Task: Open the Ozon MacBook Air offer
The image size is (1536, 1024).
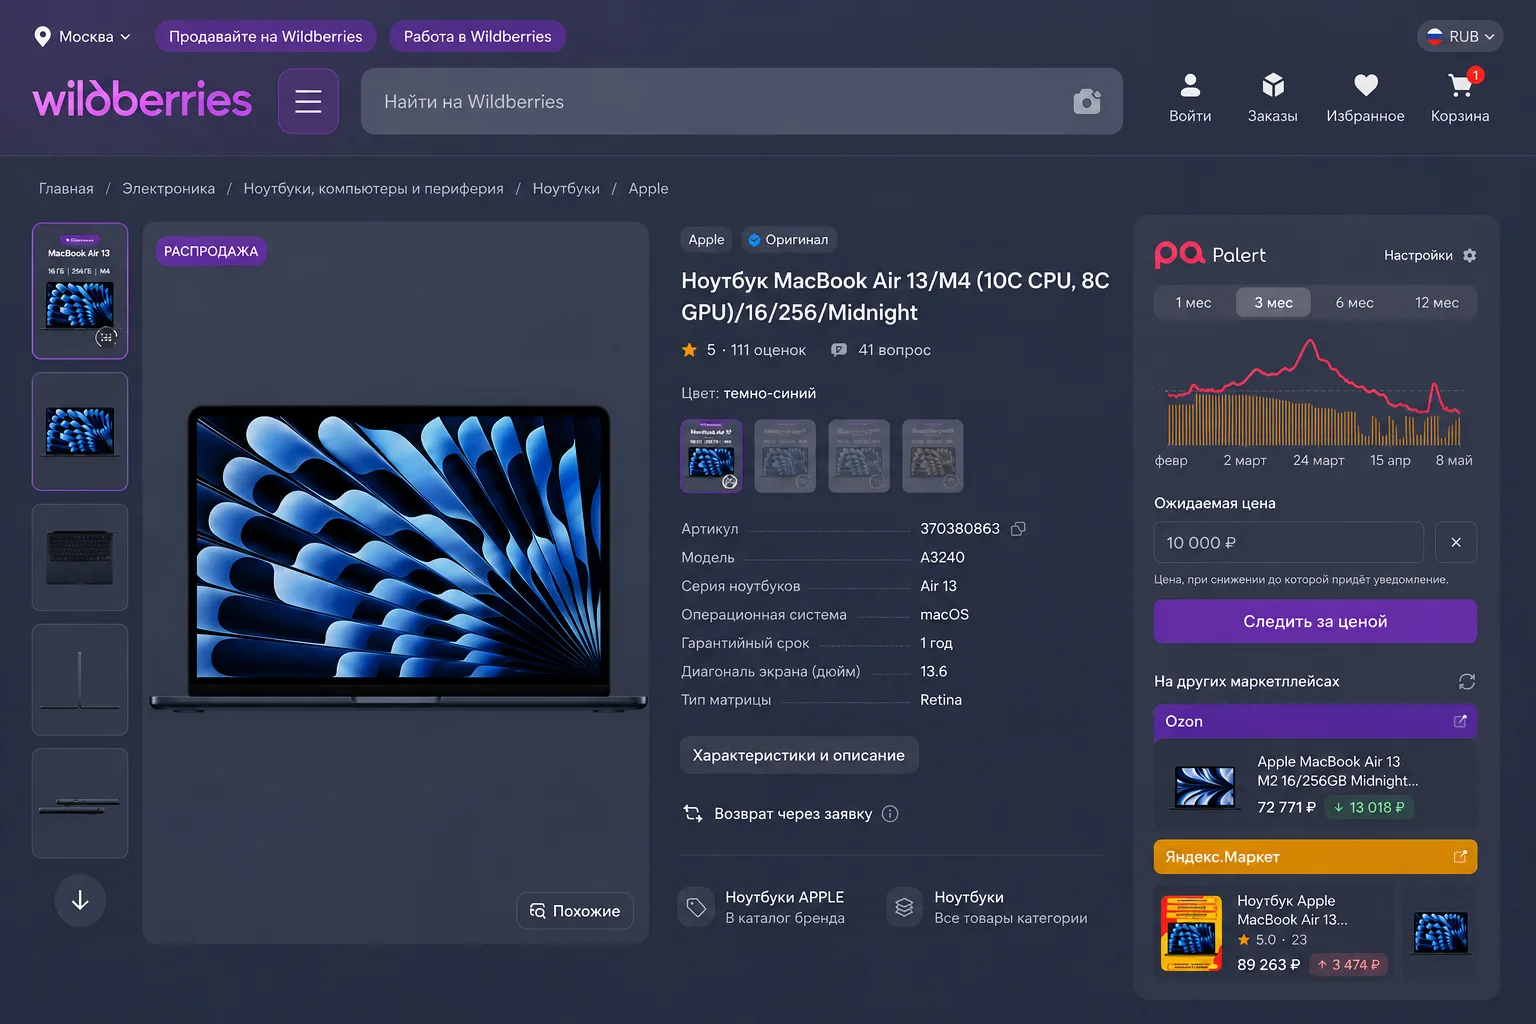Action: point(1315,785)
